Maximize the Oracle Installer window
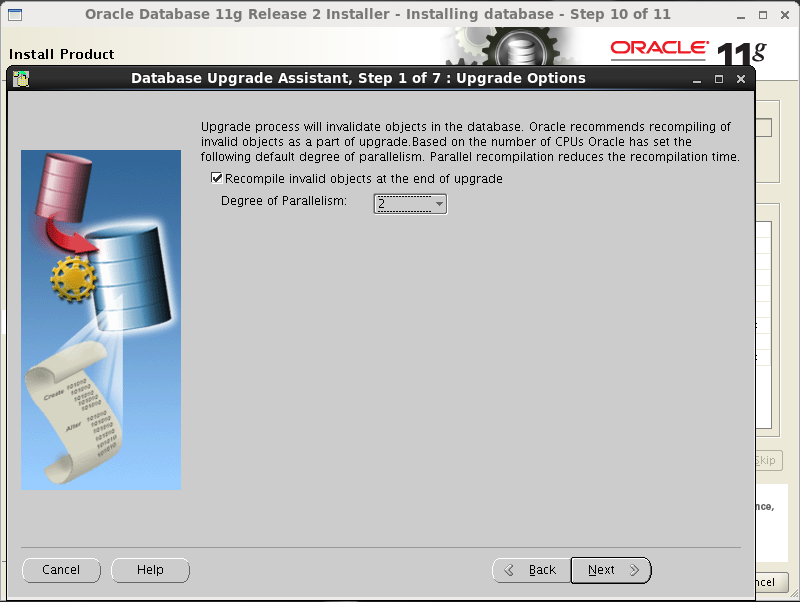 [763, 15]
